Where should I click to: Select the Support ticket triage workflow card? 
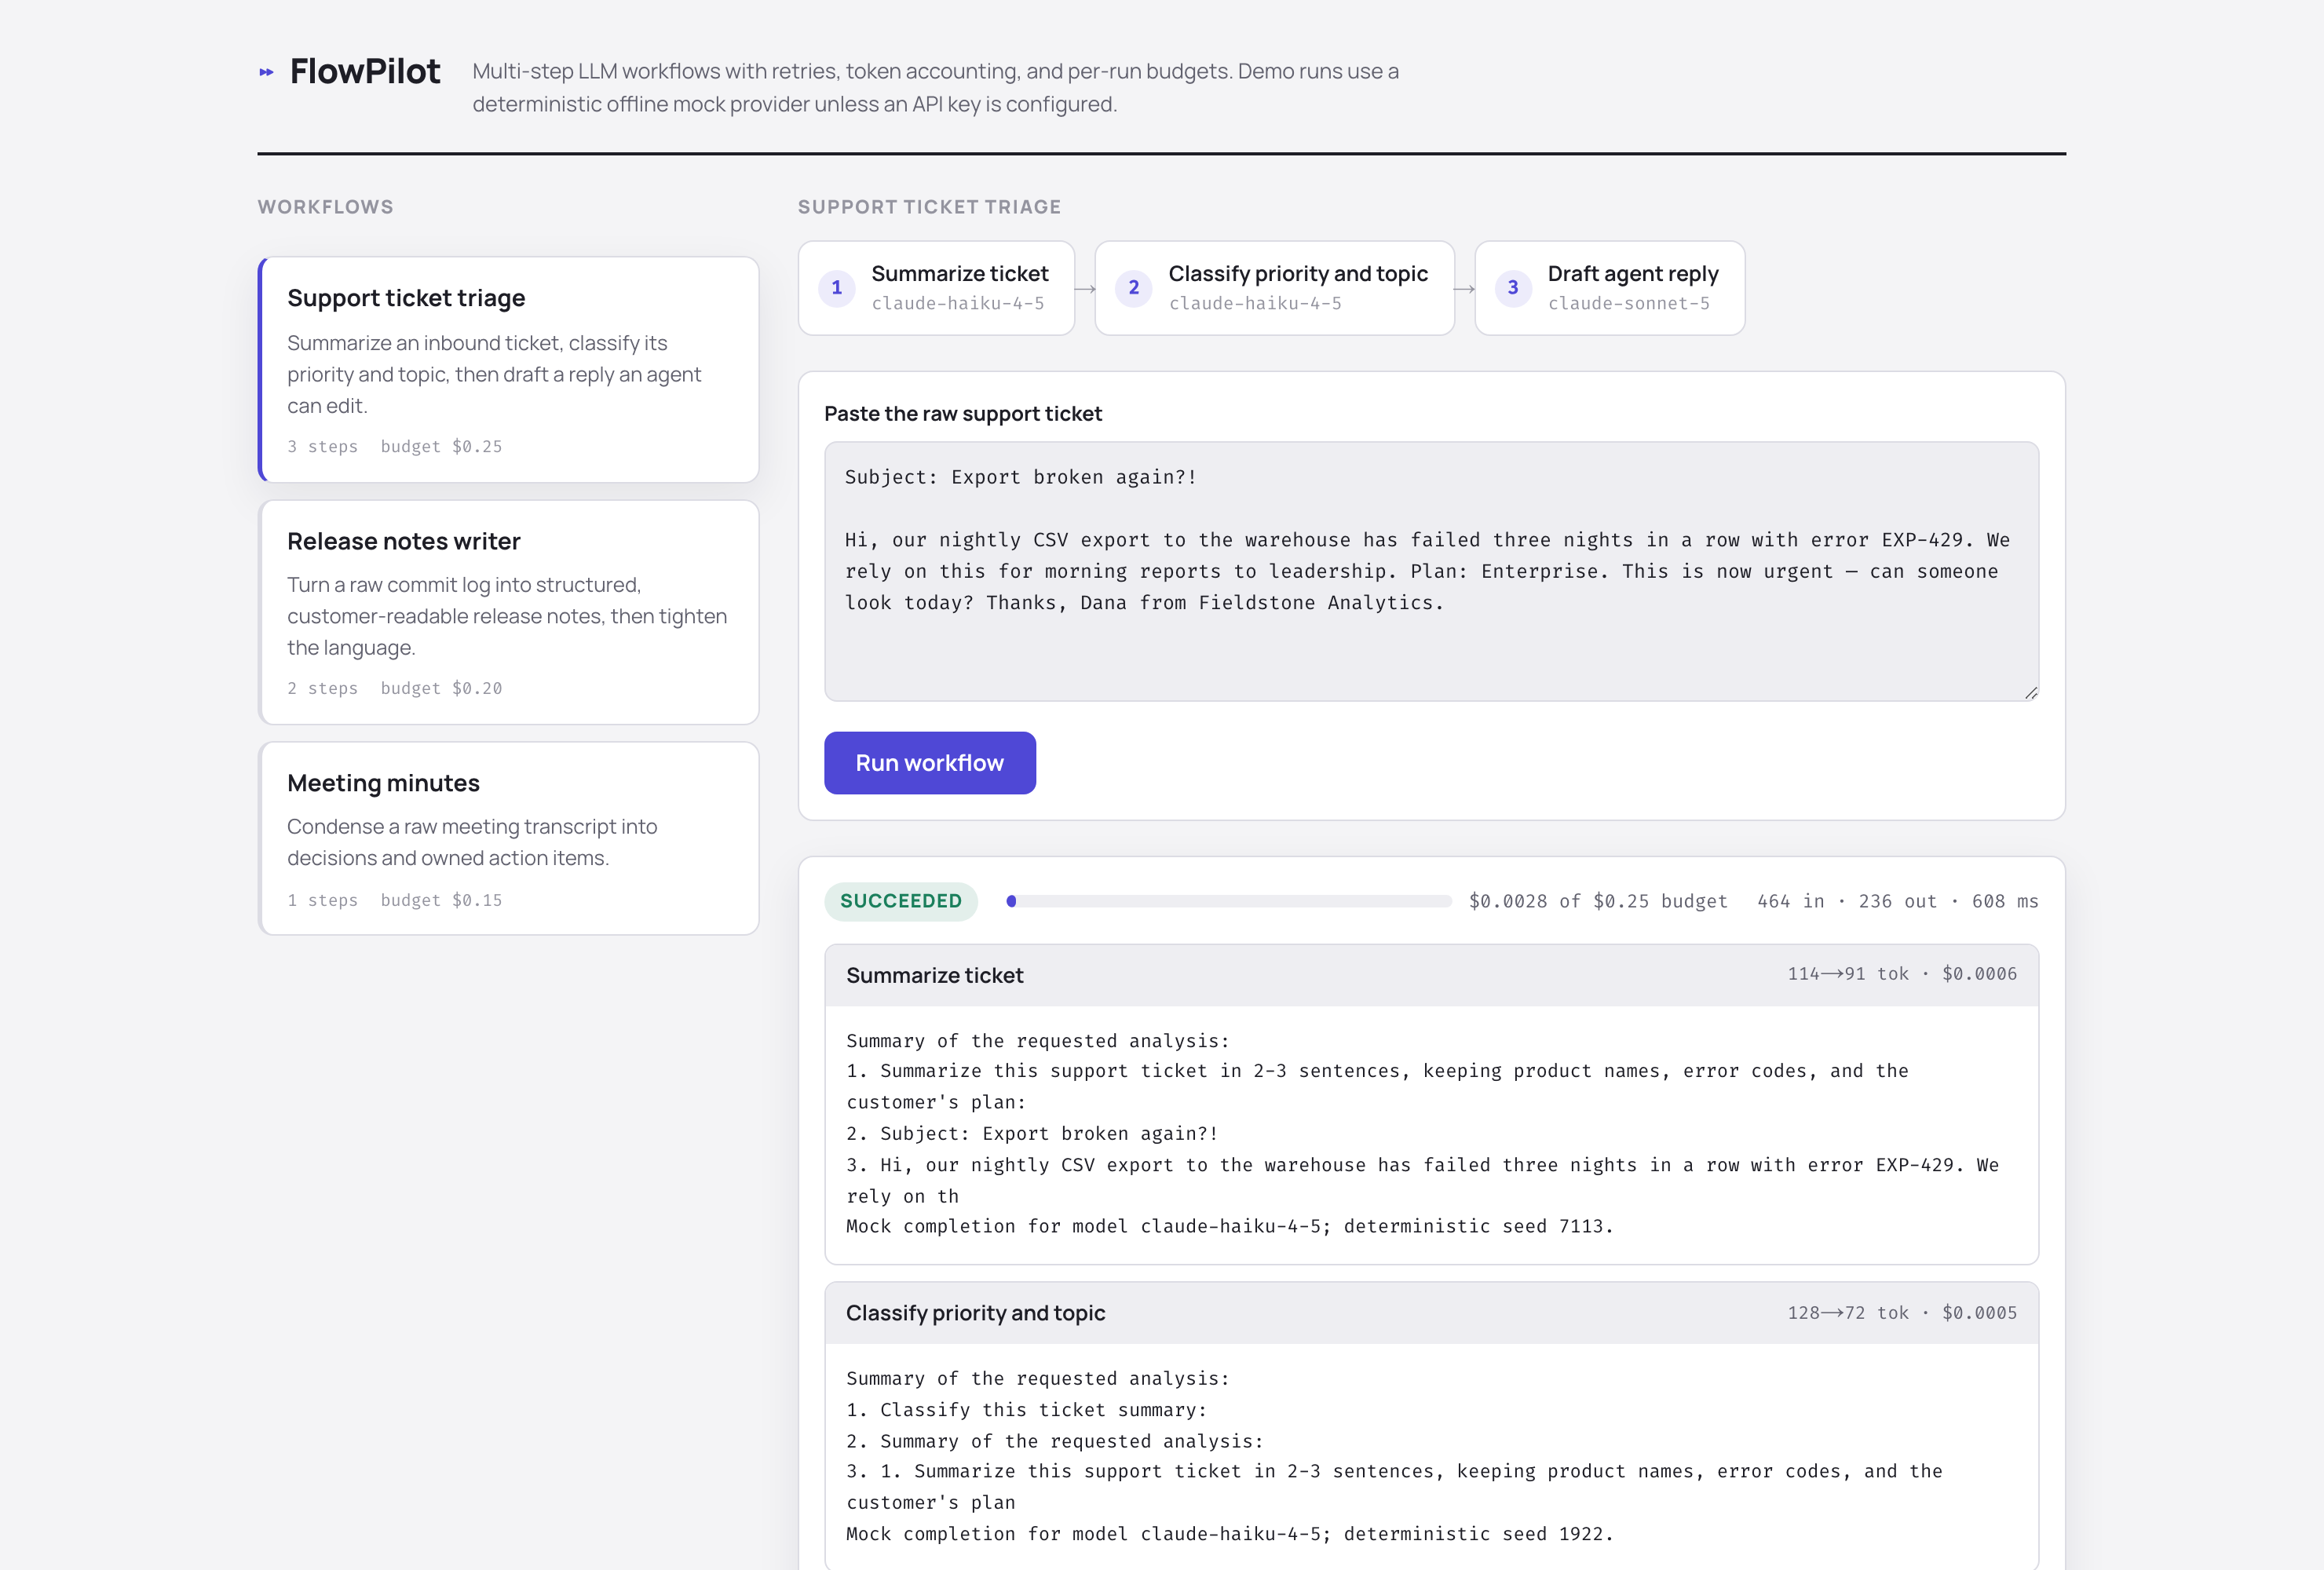509,369
